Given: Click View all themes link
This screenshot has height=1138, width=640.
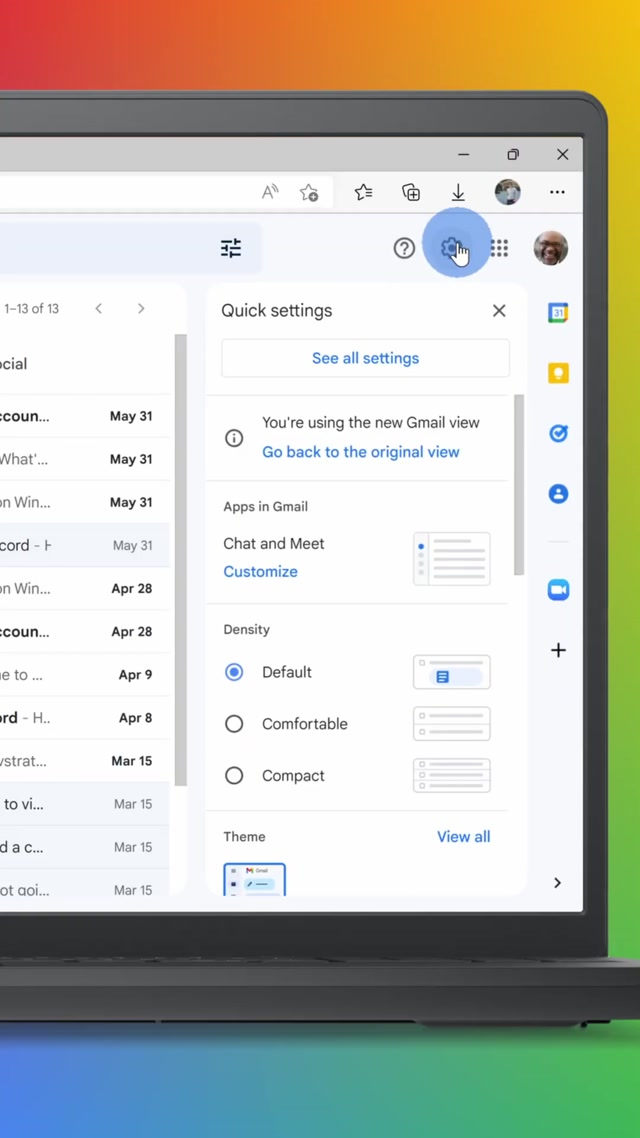Looking at the screenshot, I should [x=463, y=837].
